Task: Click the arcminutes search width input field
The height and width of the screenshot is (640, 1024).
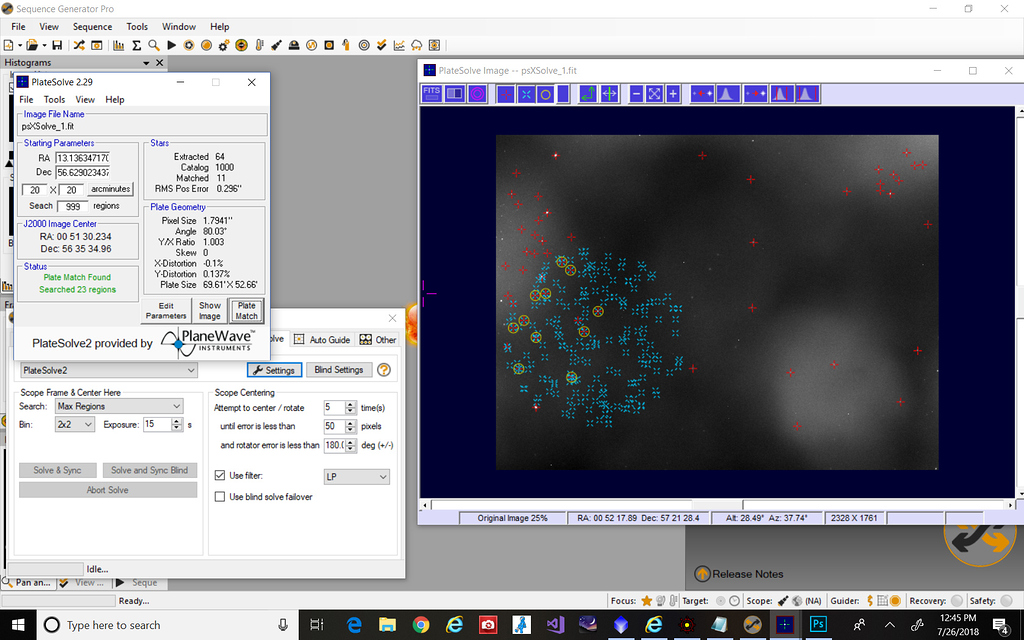Action: (x=34, y=189)
